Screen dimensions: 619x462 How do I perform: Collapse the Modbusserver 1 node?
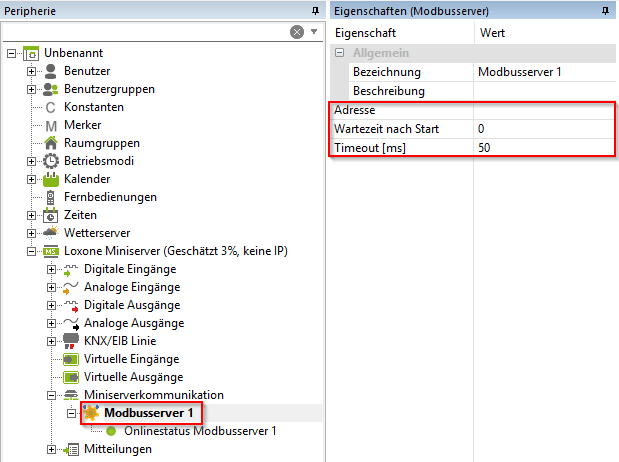(x=71, y=413)
